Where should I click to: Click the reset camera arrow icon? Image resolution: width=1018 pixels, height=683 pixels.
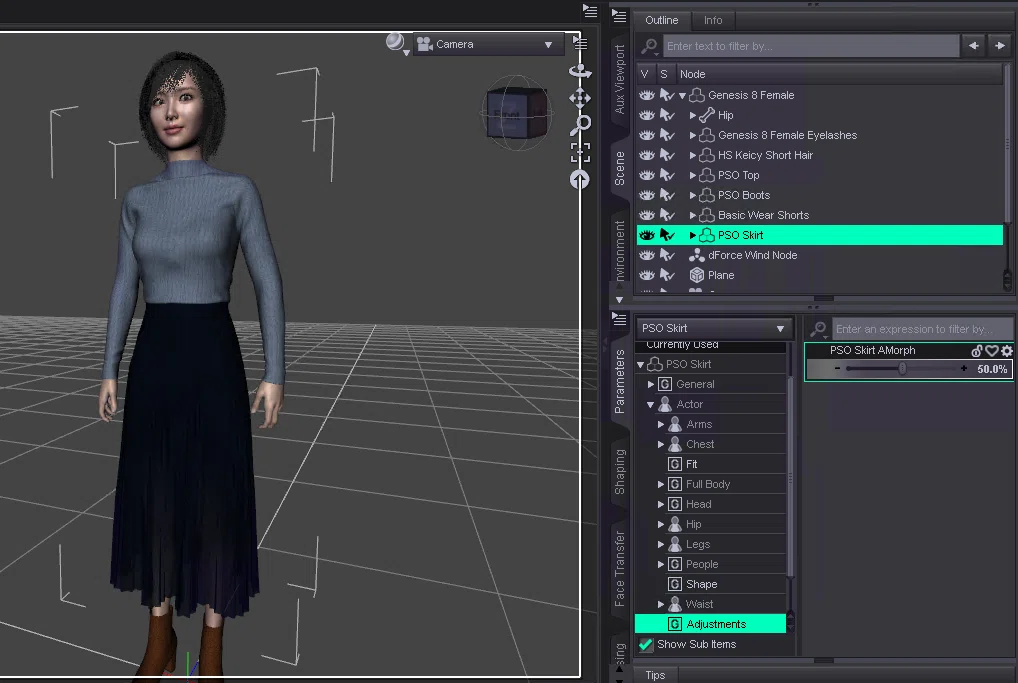580,180
